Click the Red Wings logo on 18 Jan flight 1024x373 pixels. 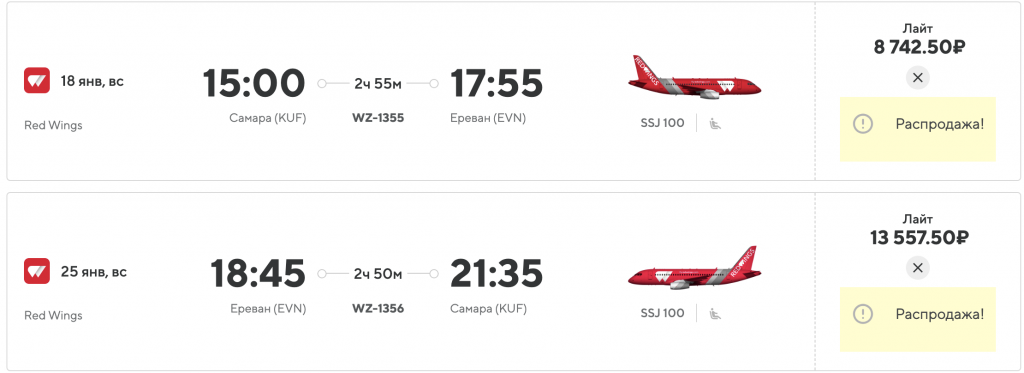[37, 80]
